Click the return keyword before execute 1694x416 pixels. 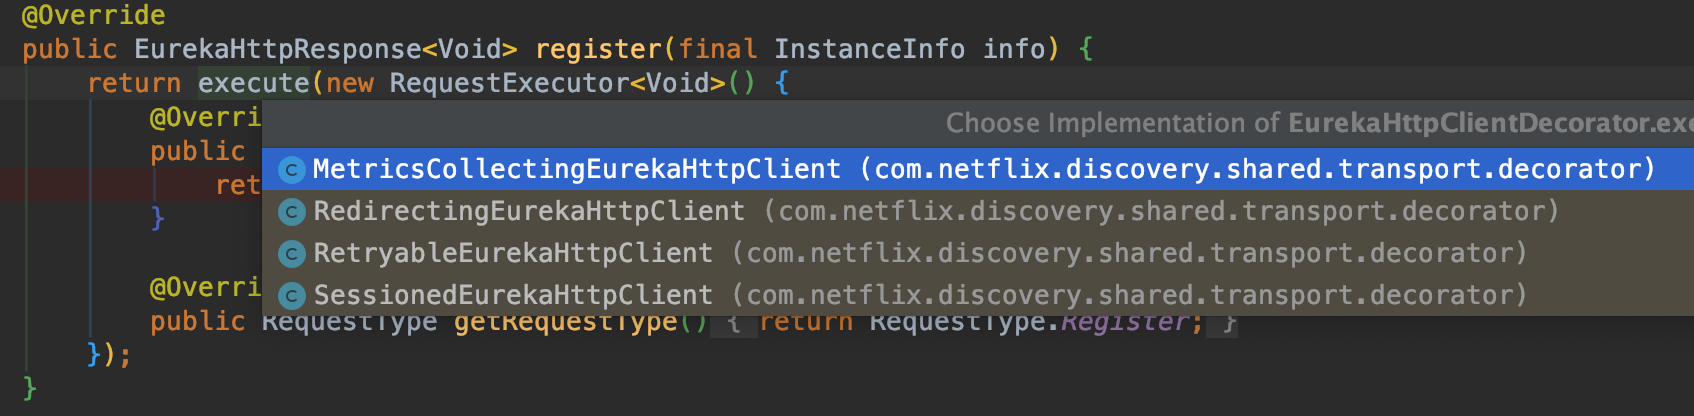[134, 83]
